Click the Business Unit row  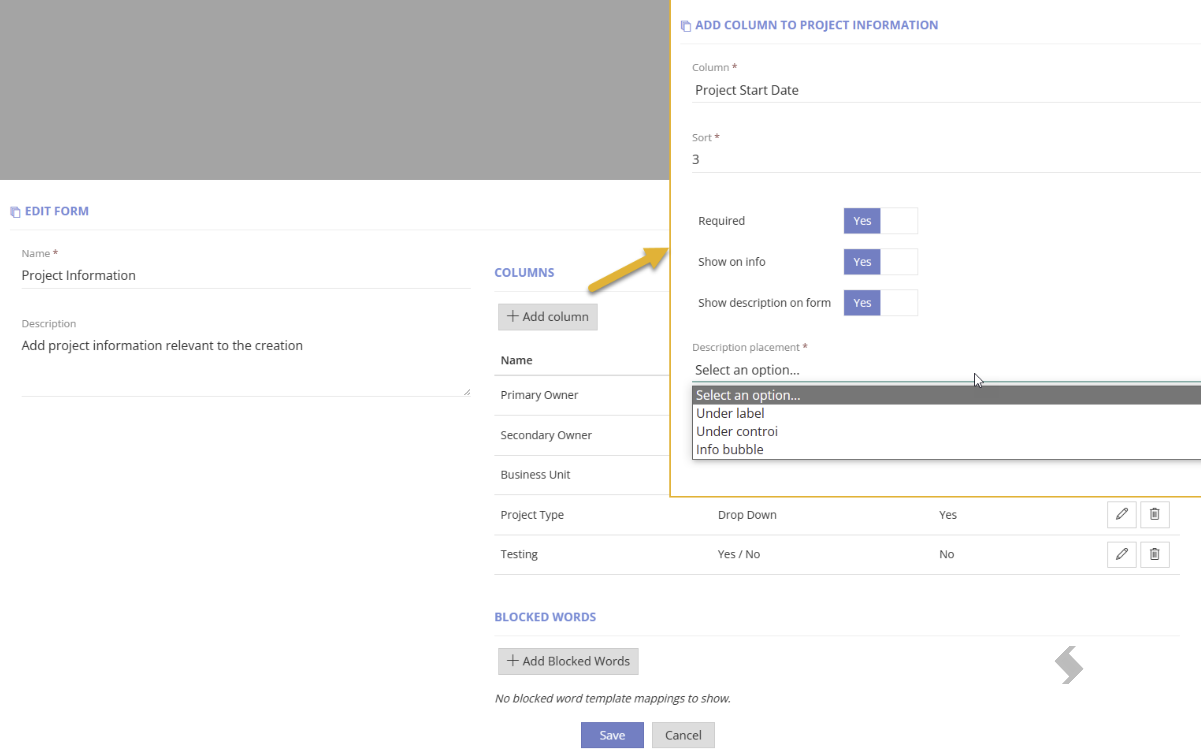582,475
